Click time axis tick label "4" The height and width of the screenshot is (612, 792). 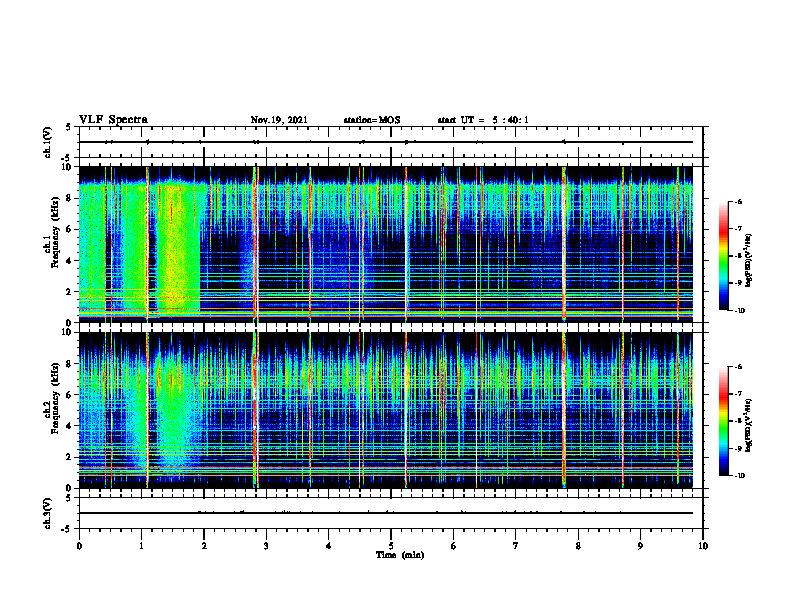point(329,546)
